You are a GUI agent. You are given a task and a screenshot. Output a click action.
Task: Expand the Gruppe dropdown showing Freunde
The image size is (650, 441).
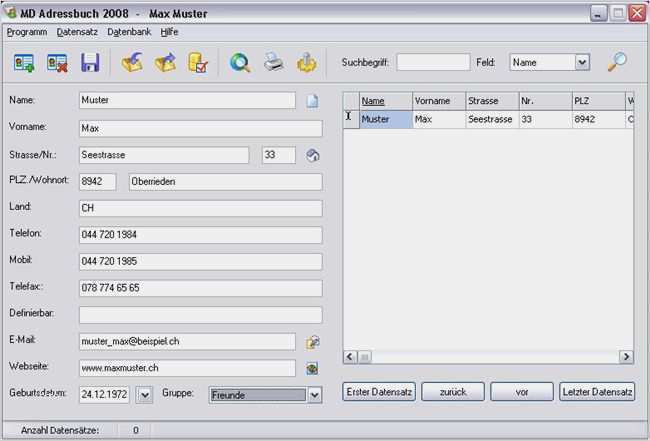[314, 395]
